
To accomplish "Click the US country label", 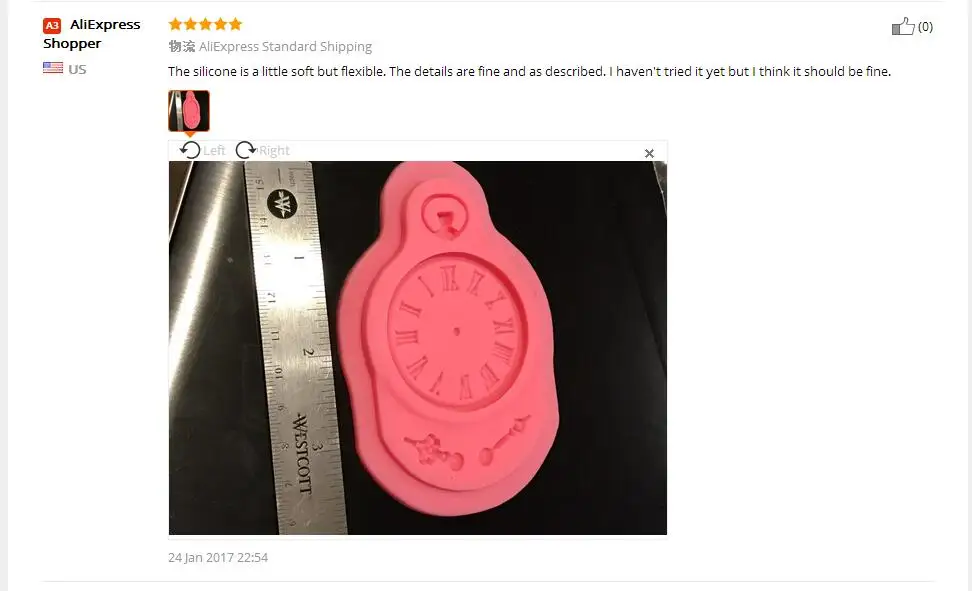I will coord(77,69).
